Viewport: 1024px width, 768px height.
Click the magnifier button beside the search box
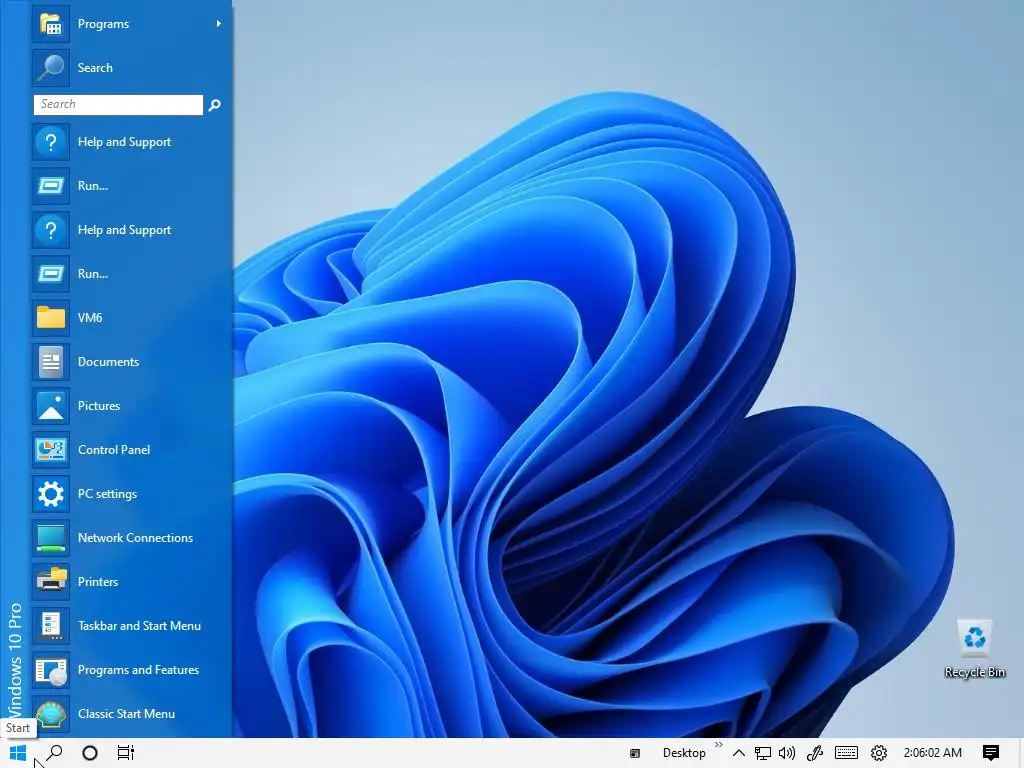click(x=214, y=104)
